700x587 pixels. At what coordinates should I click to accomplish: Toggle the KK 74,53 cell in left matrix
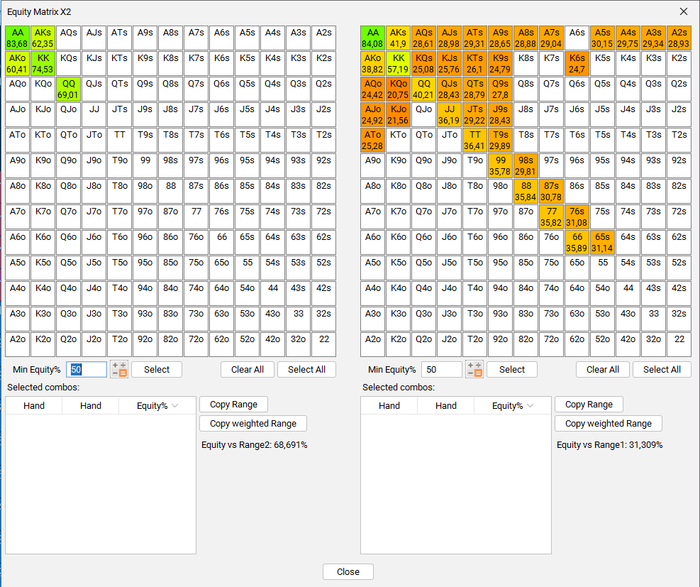click(43, 63)
